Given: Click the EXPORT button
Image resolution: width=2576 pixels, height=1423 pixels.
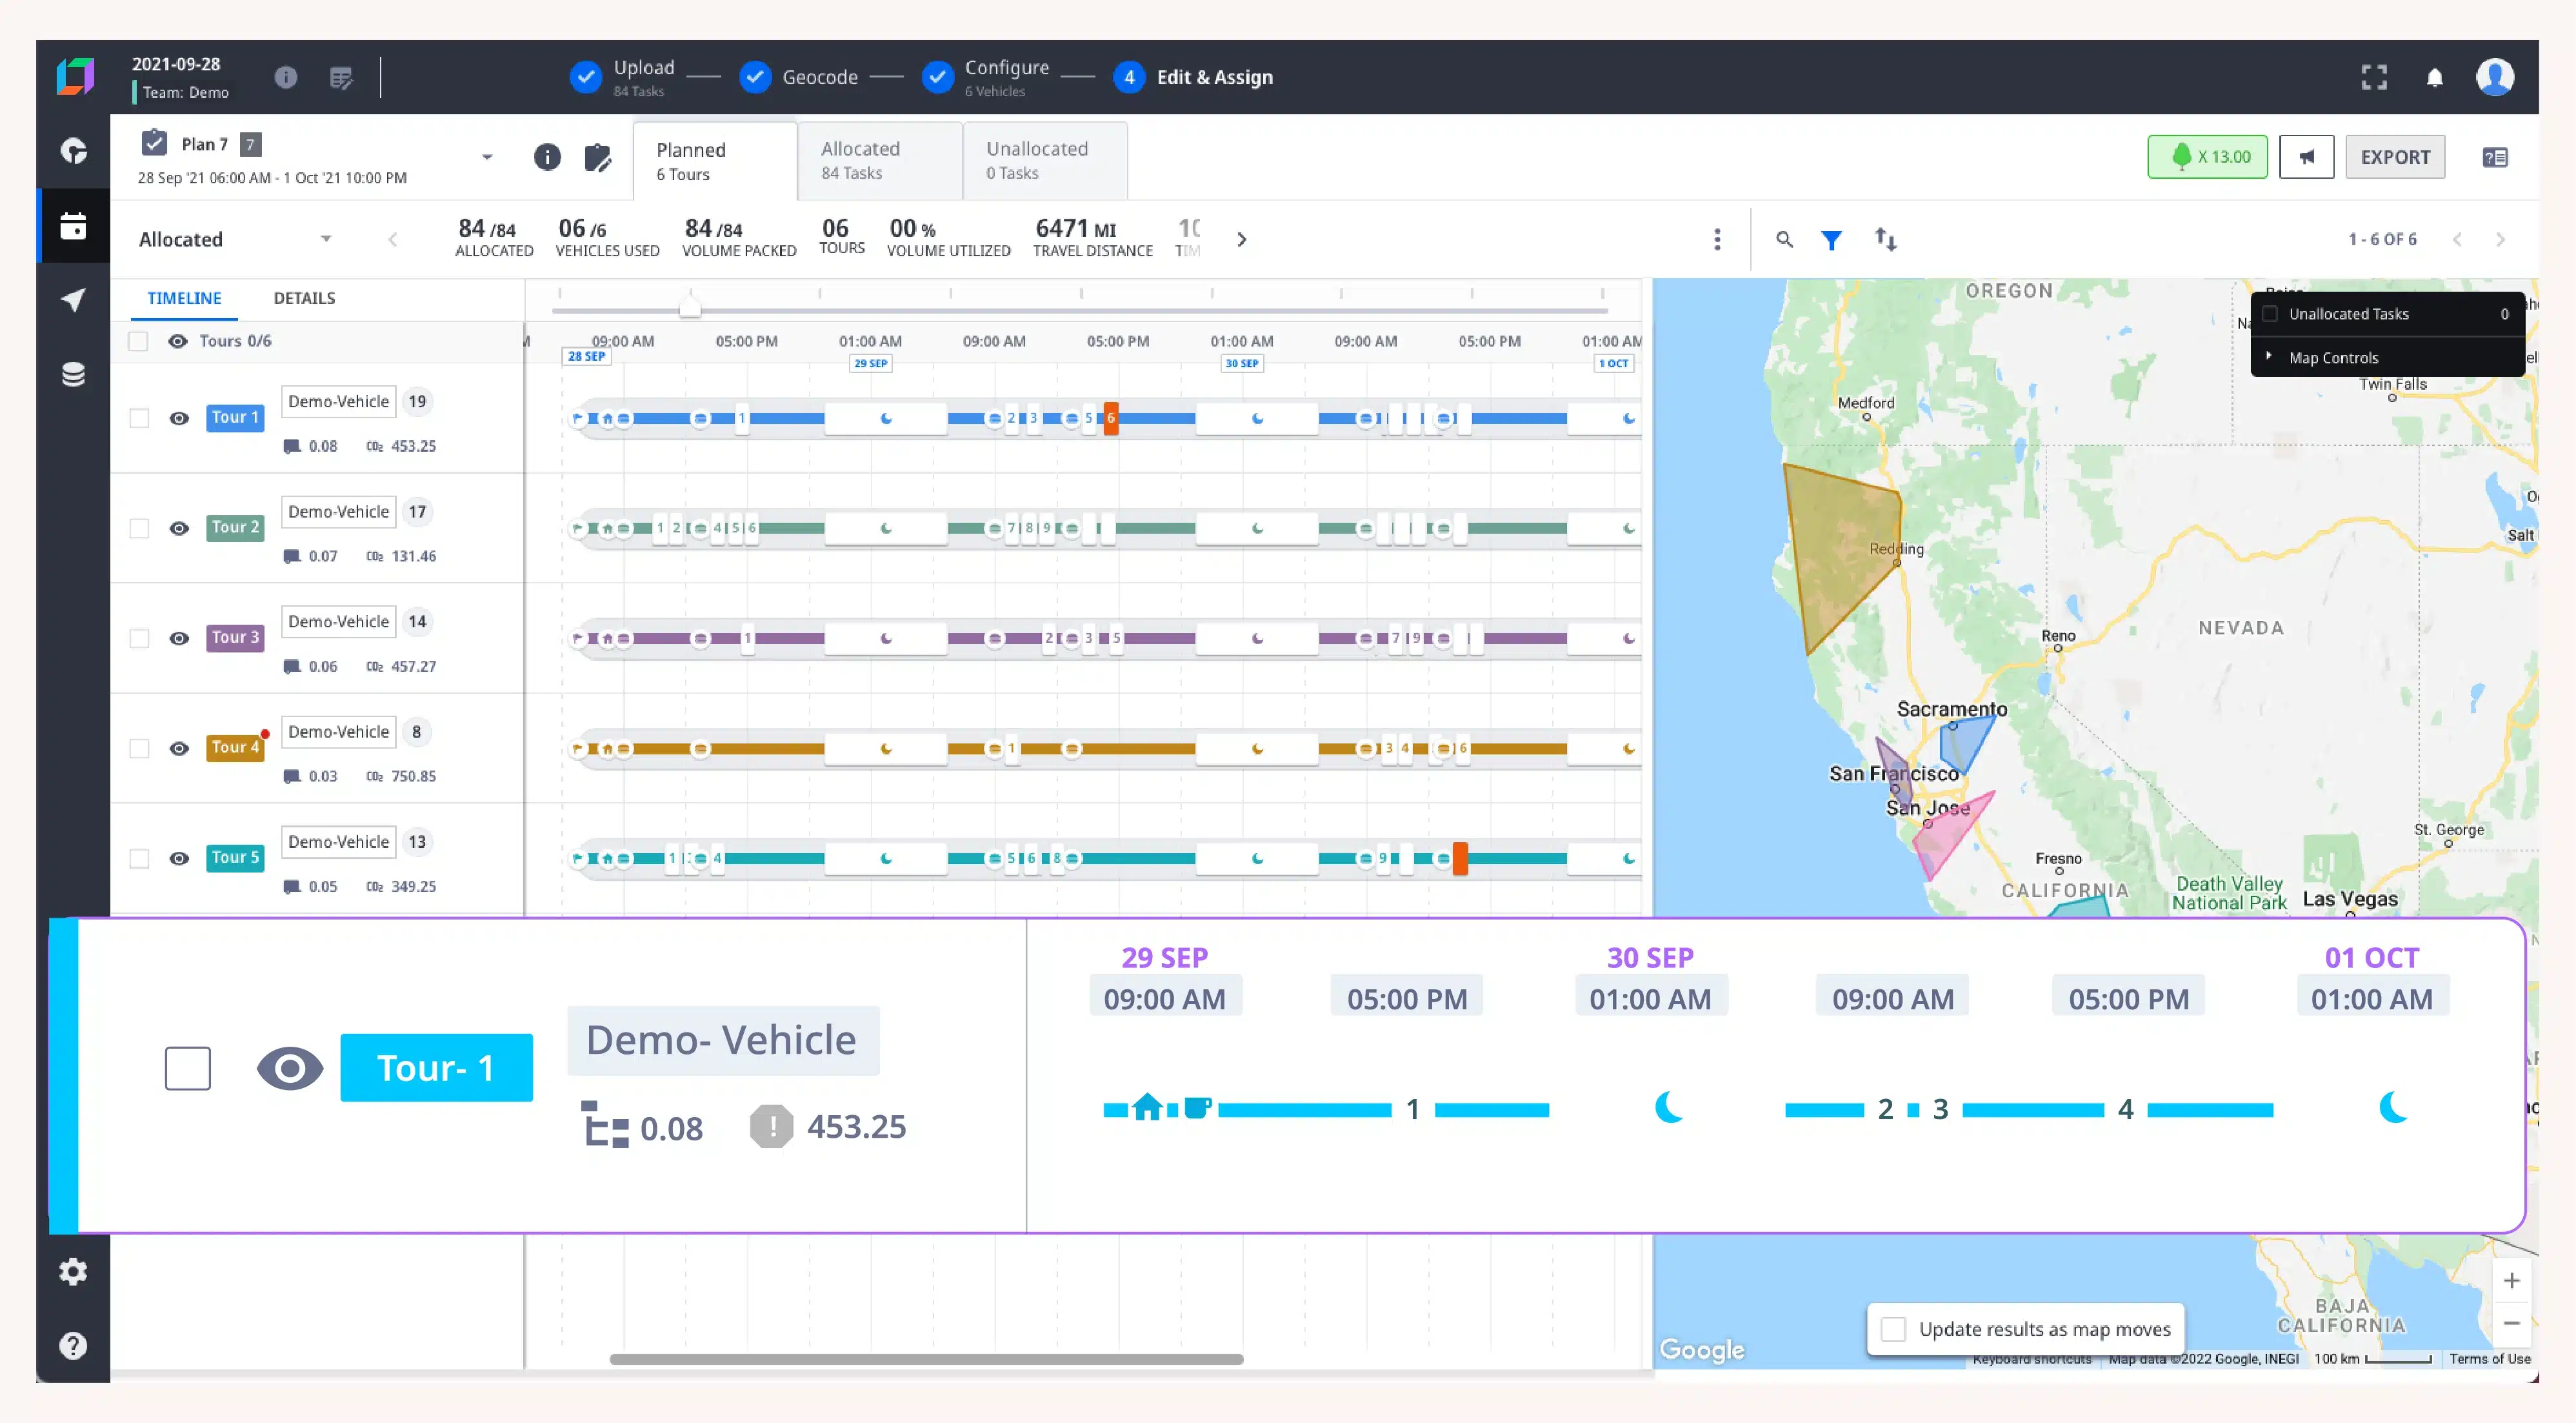Looking at the screenshot, I should pyautogui.click(x=2395, y=157).
